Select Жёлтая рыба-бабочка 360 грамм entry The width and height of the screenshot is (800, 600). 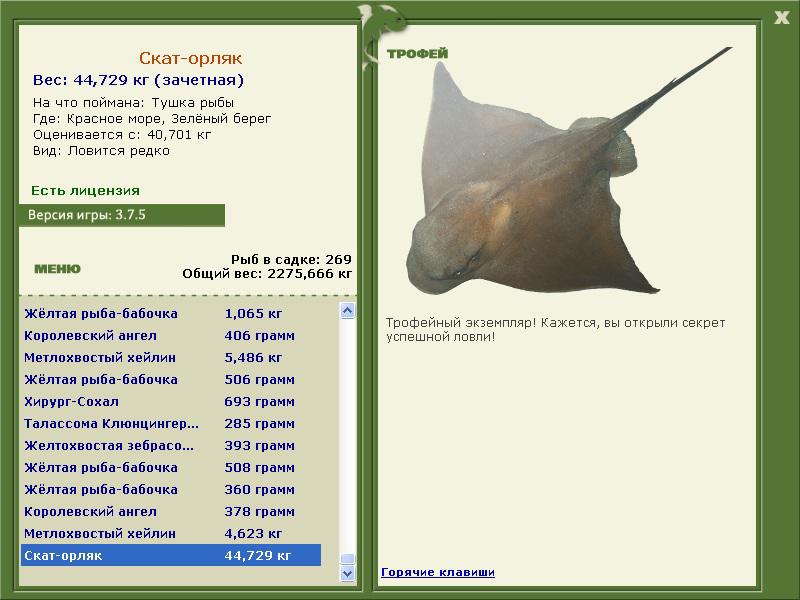[171, 489]
